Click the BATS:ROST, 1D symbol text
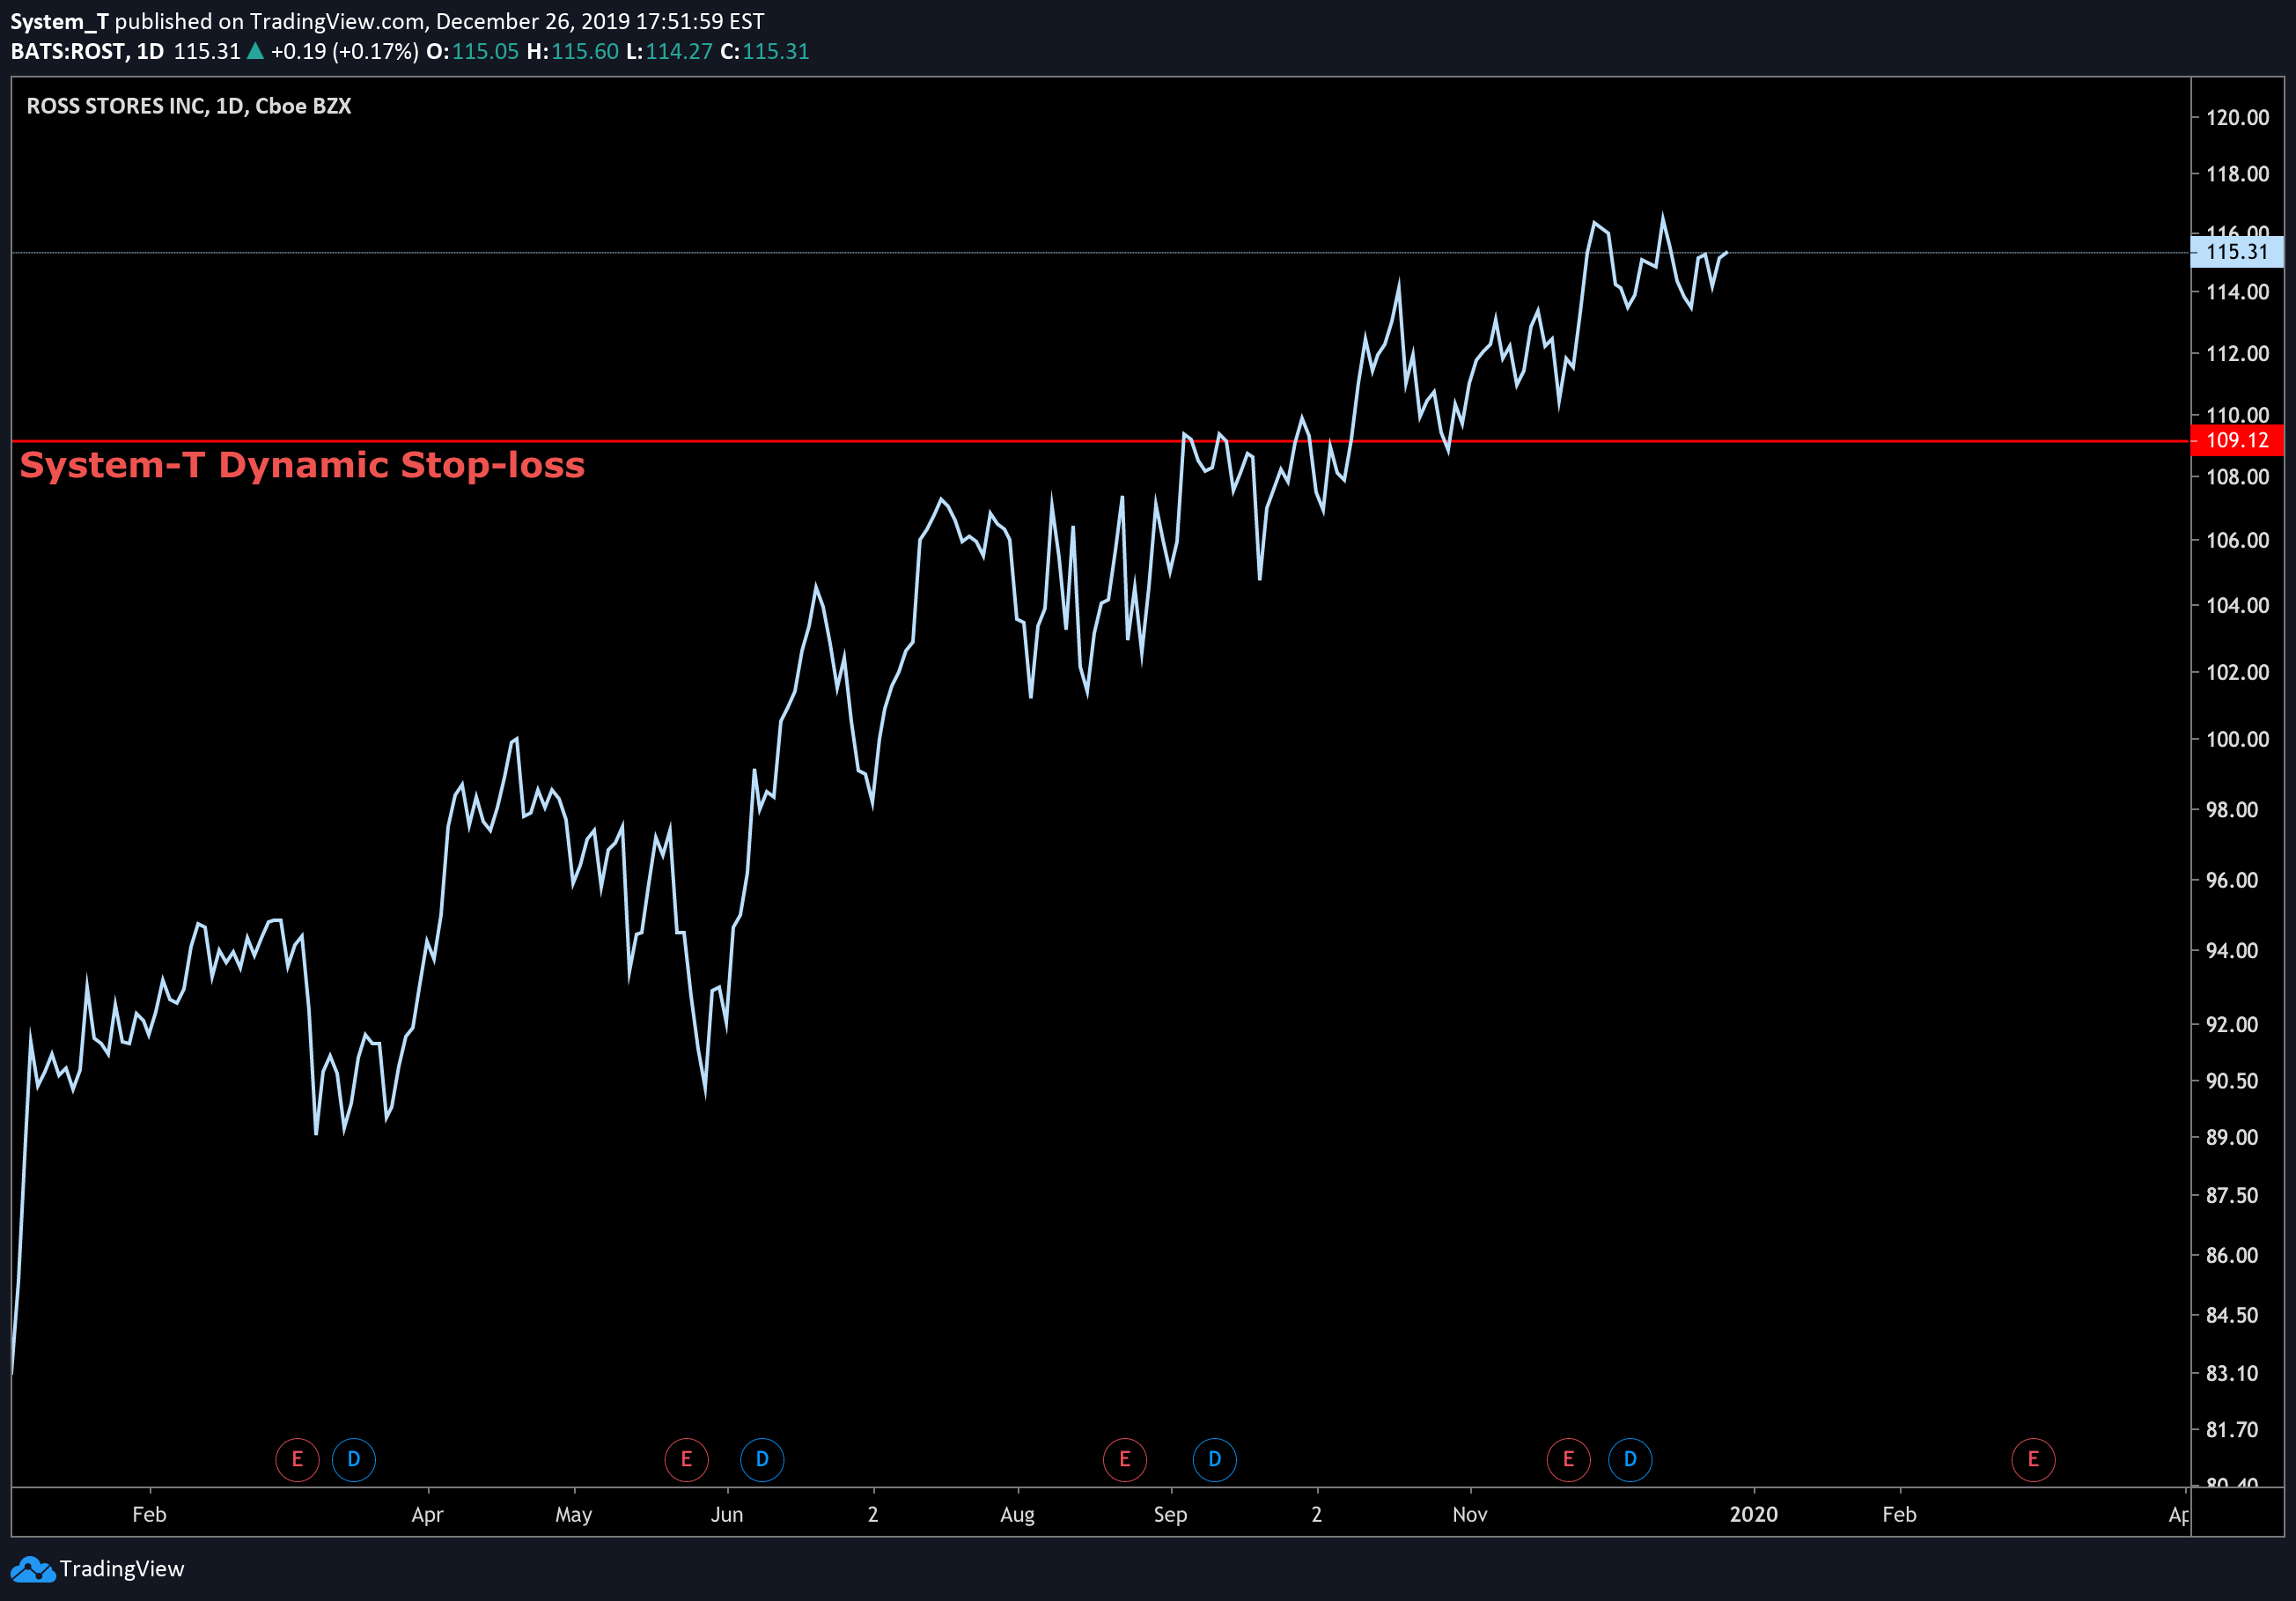Screen dimensions: 2296x1601 [87, 51]
